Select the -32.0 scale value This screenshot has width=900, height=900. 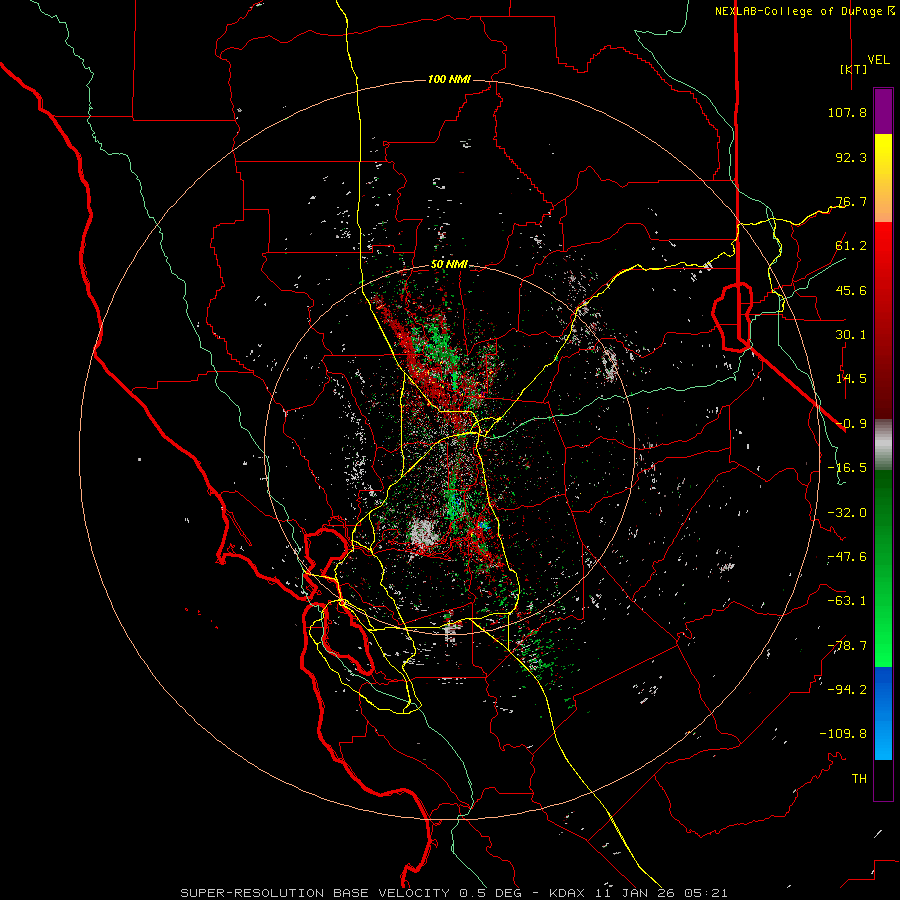point(847,513)
